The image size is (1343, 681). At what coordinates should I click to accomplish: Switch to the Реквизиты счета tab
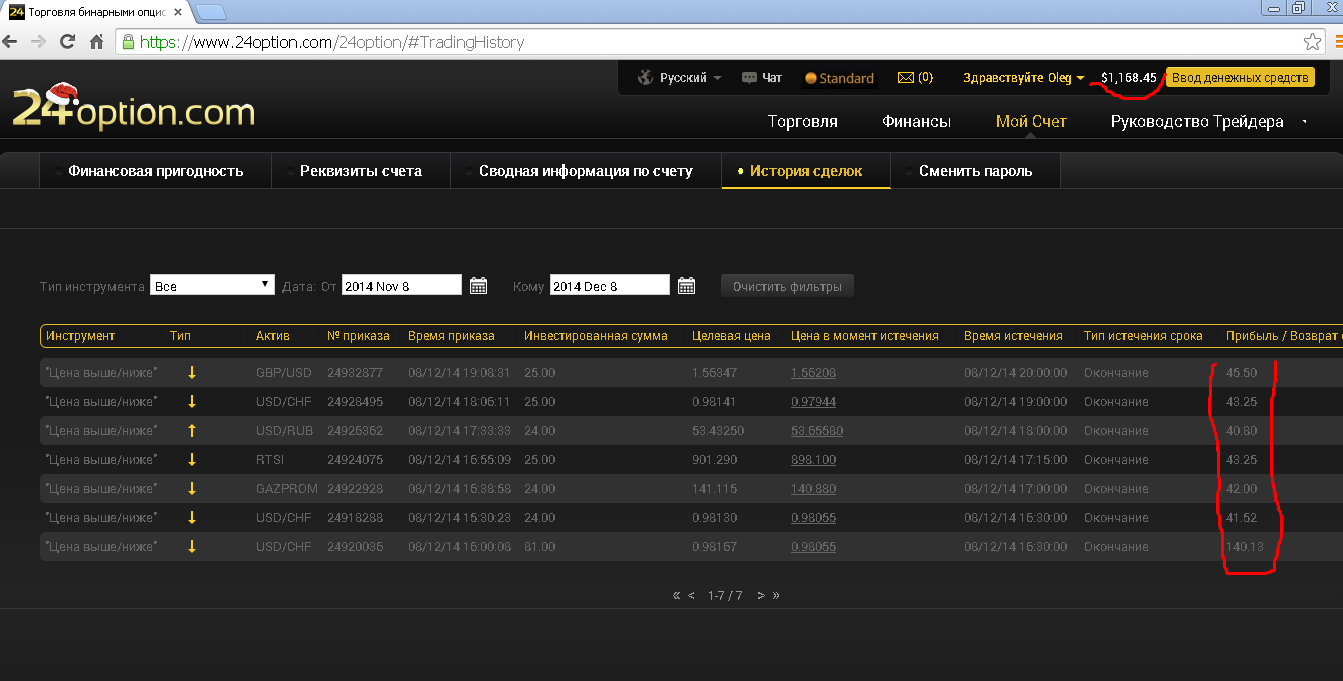coord(360,171)
